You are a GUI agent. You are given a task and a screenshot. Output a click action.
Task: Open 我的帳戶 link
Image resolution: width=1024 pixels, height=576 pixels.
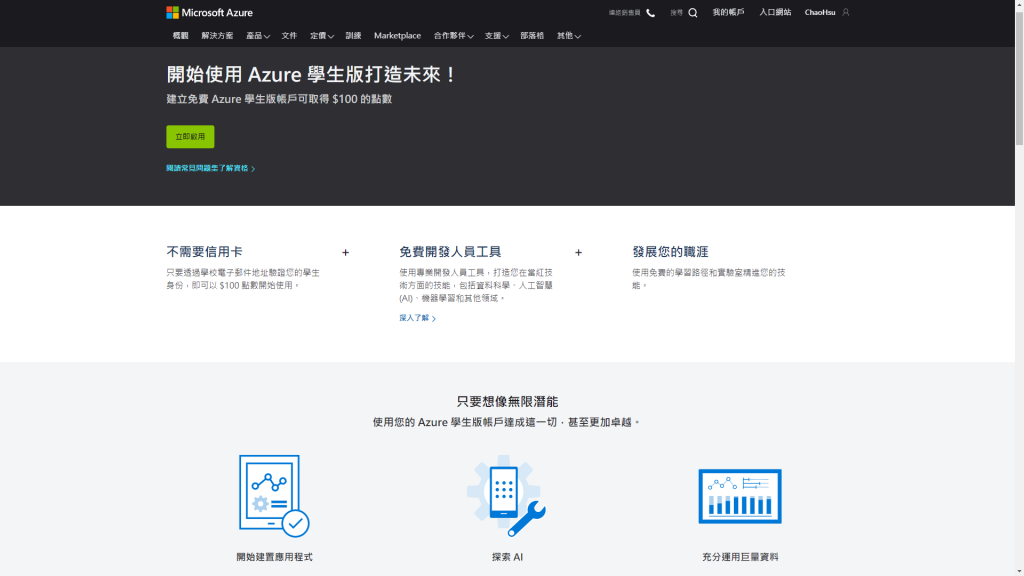728,12
